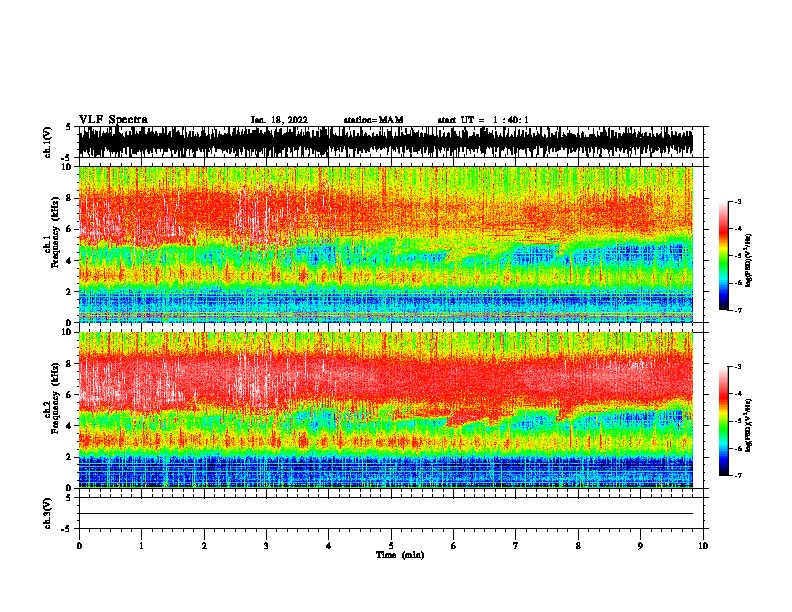Click the flat ch.3 voltage trace line
Screen dimensions: 792x612
pyautogui.click(x=386, y=514)
